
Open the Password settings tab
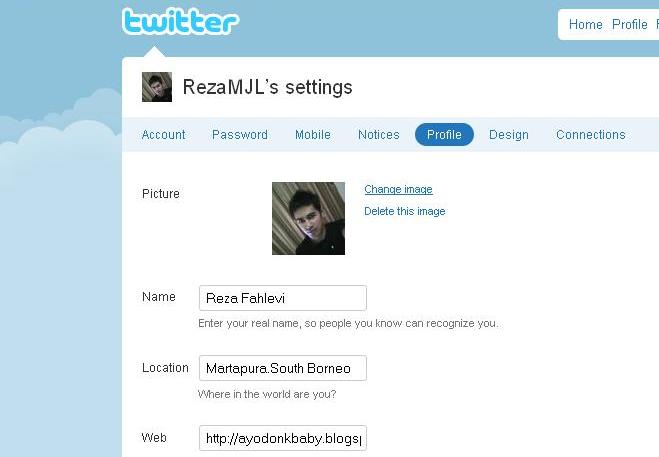(x=240, y=135)
